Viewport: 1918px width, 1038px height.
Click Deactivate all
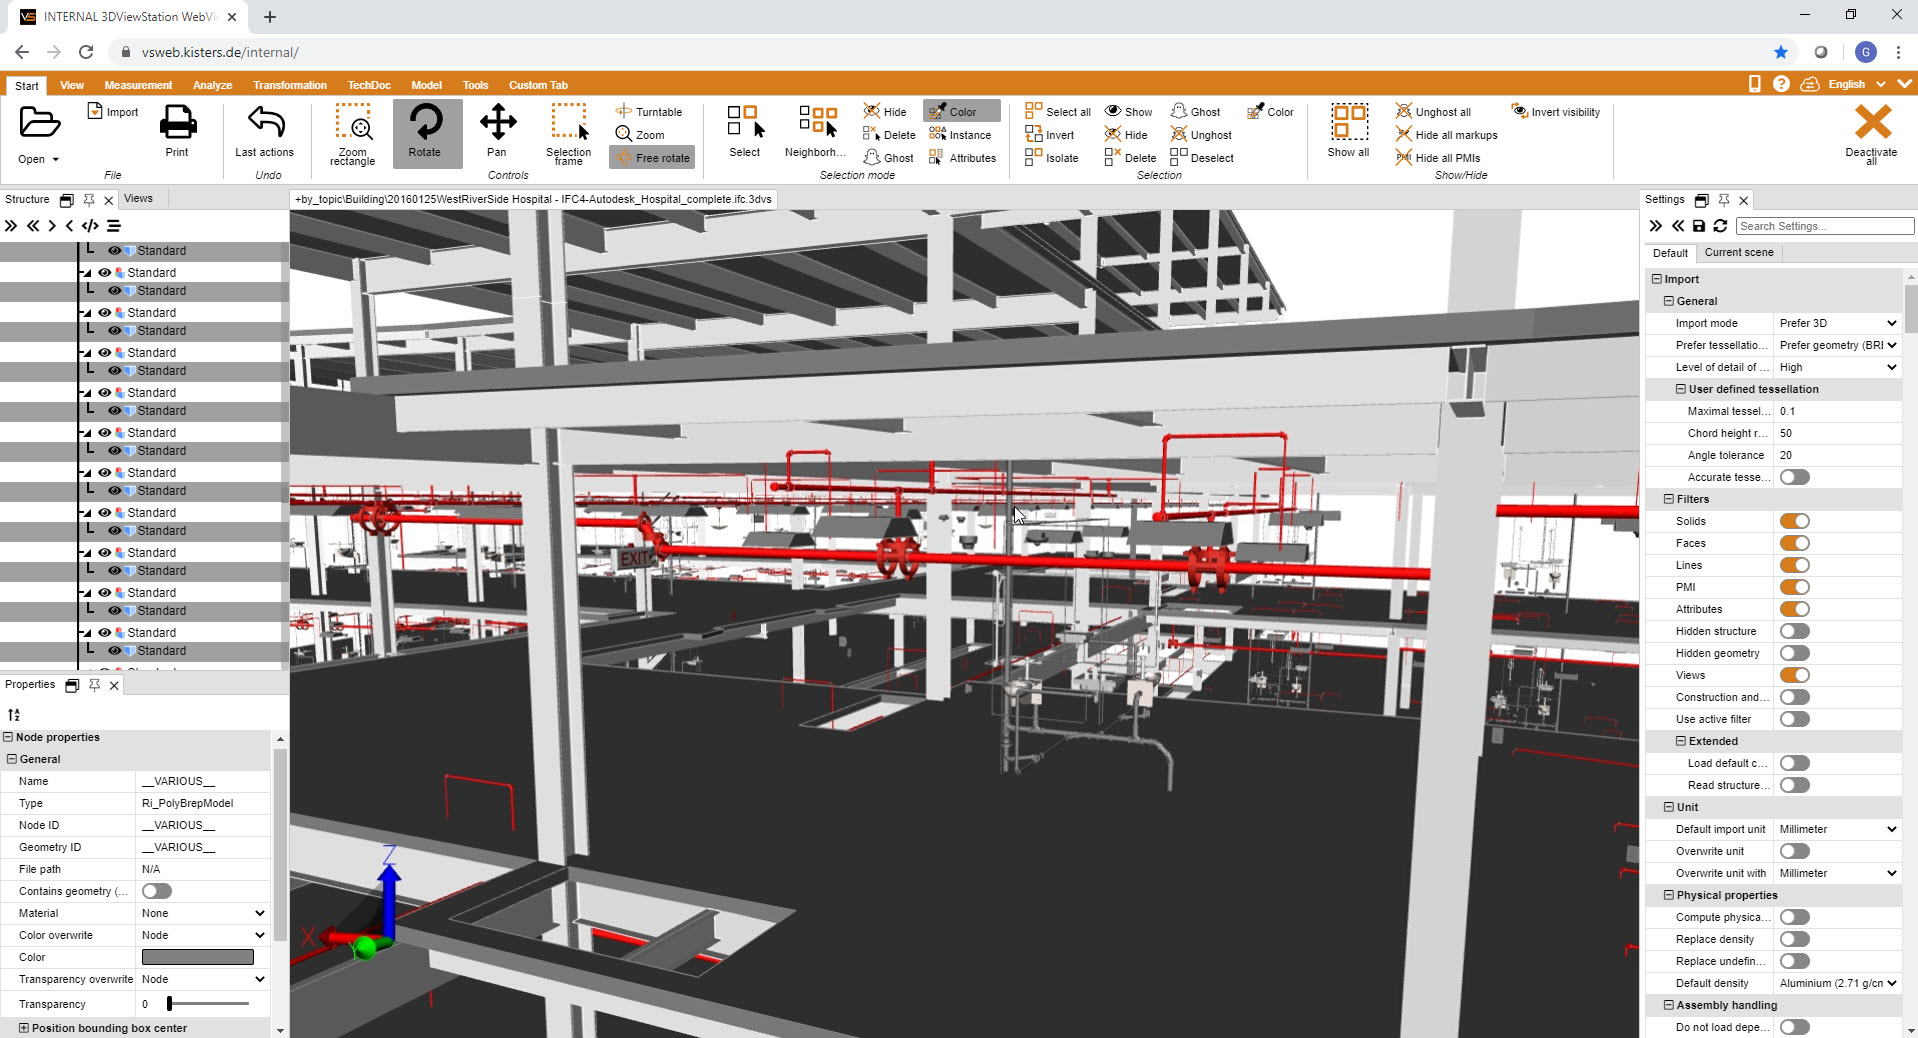click(x=1872, y=134)
